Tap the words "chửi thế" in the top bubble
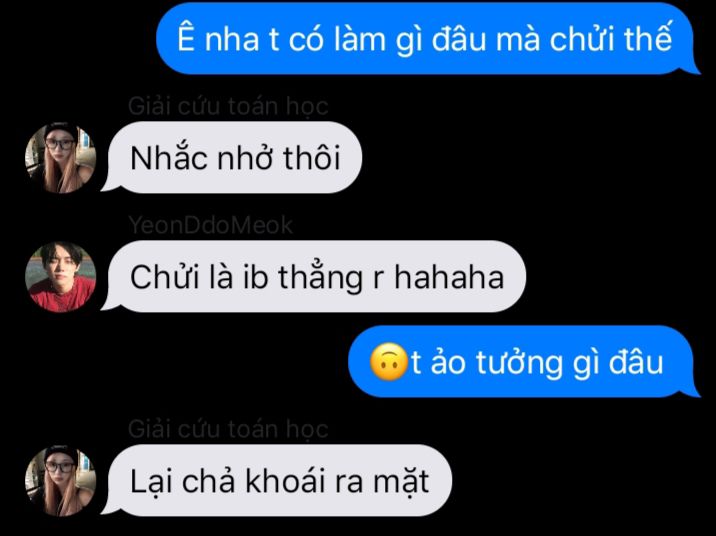The height and width of the screenshot is (536, 716). coord(611,38)
